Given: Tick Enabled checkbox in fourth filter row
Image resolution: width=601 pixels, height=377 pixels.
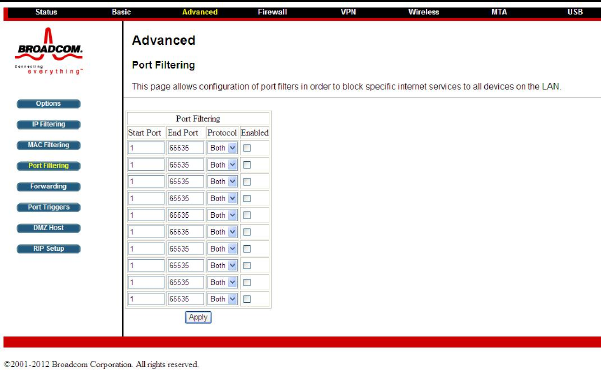Looking at the screenshot, I should point(247,198).
